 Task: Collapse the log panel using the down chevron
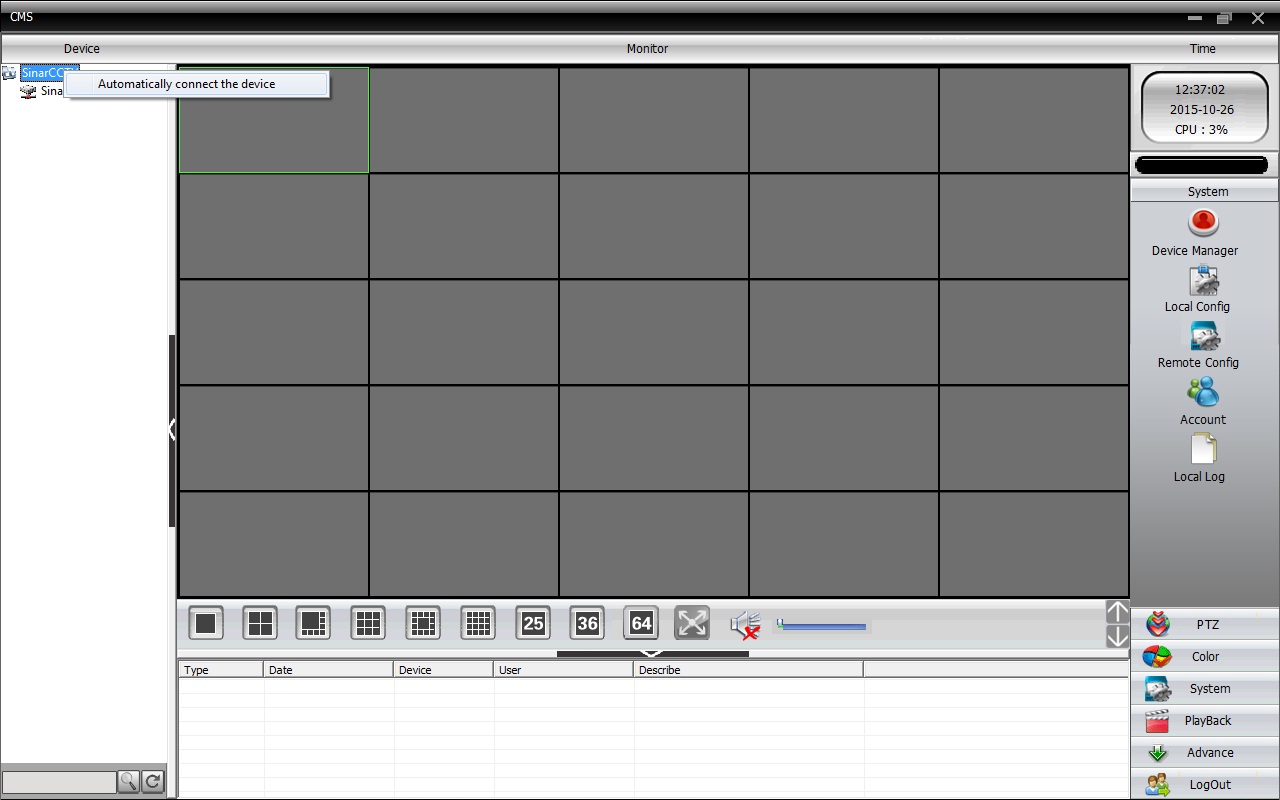pos(652,654)
